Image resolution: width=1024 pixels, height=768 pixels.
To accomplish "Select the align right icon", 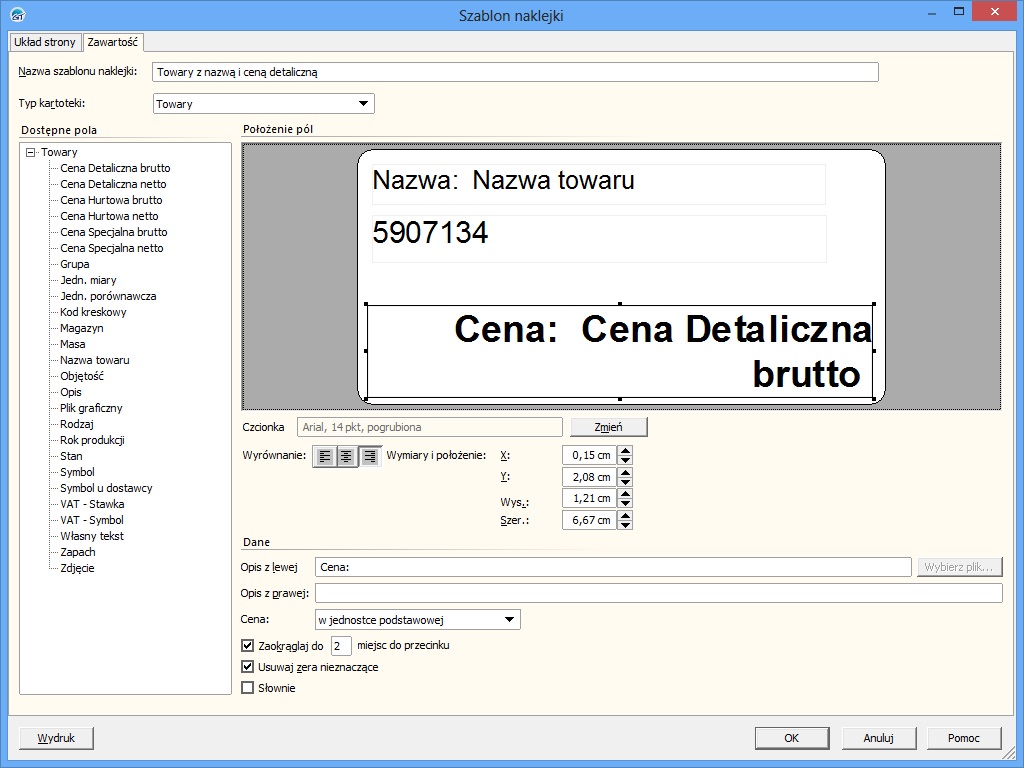I will click(370, 456).
